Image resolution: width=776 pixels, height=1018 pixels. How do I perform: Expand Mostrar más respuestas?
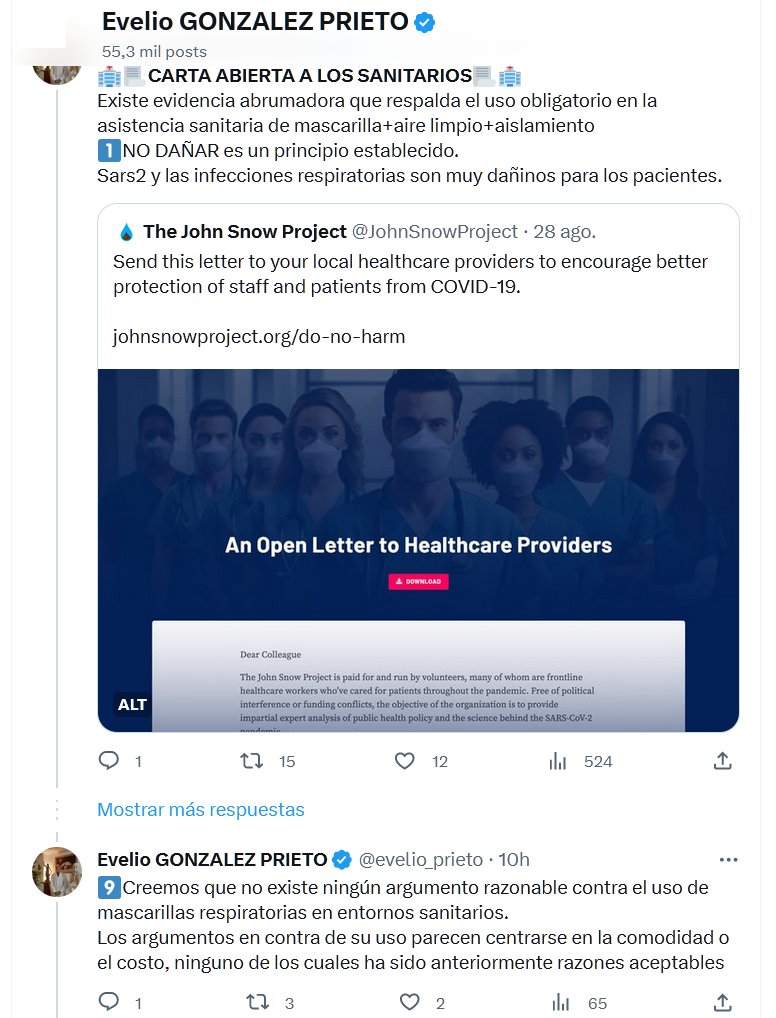pyautogui.click(x=200, y=809)
